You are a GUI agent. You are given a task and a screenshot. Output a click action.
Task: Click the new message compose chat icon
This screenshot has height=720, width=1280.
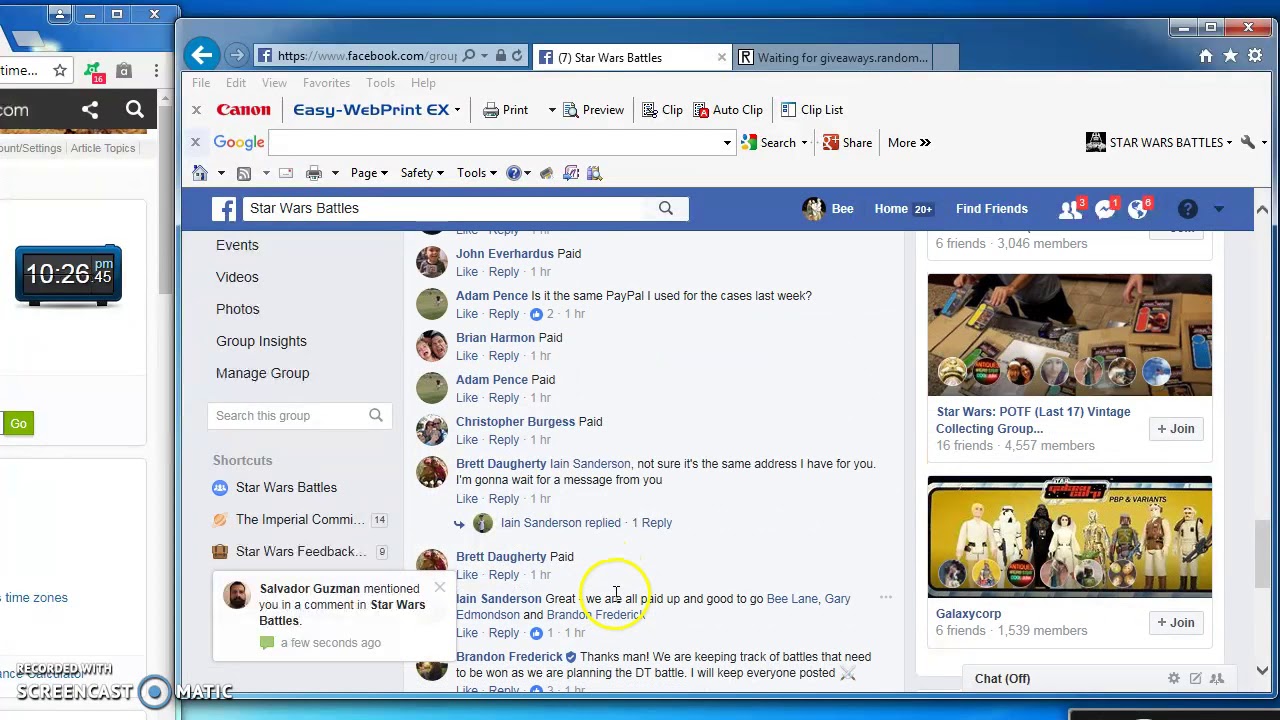pos(1195,678)
